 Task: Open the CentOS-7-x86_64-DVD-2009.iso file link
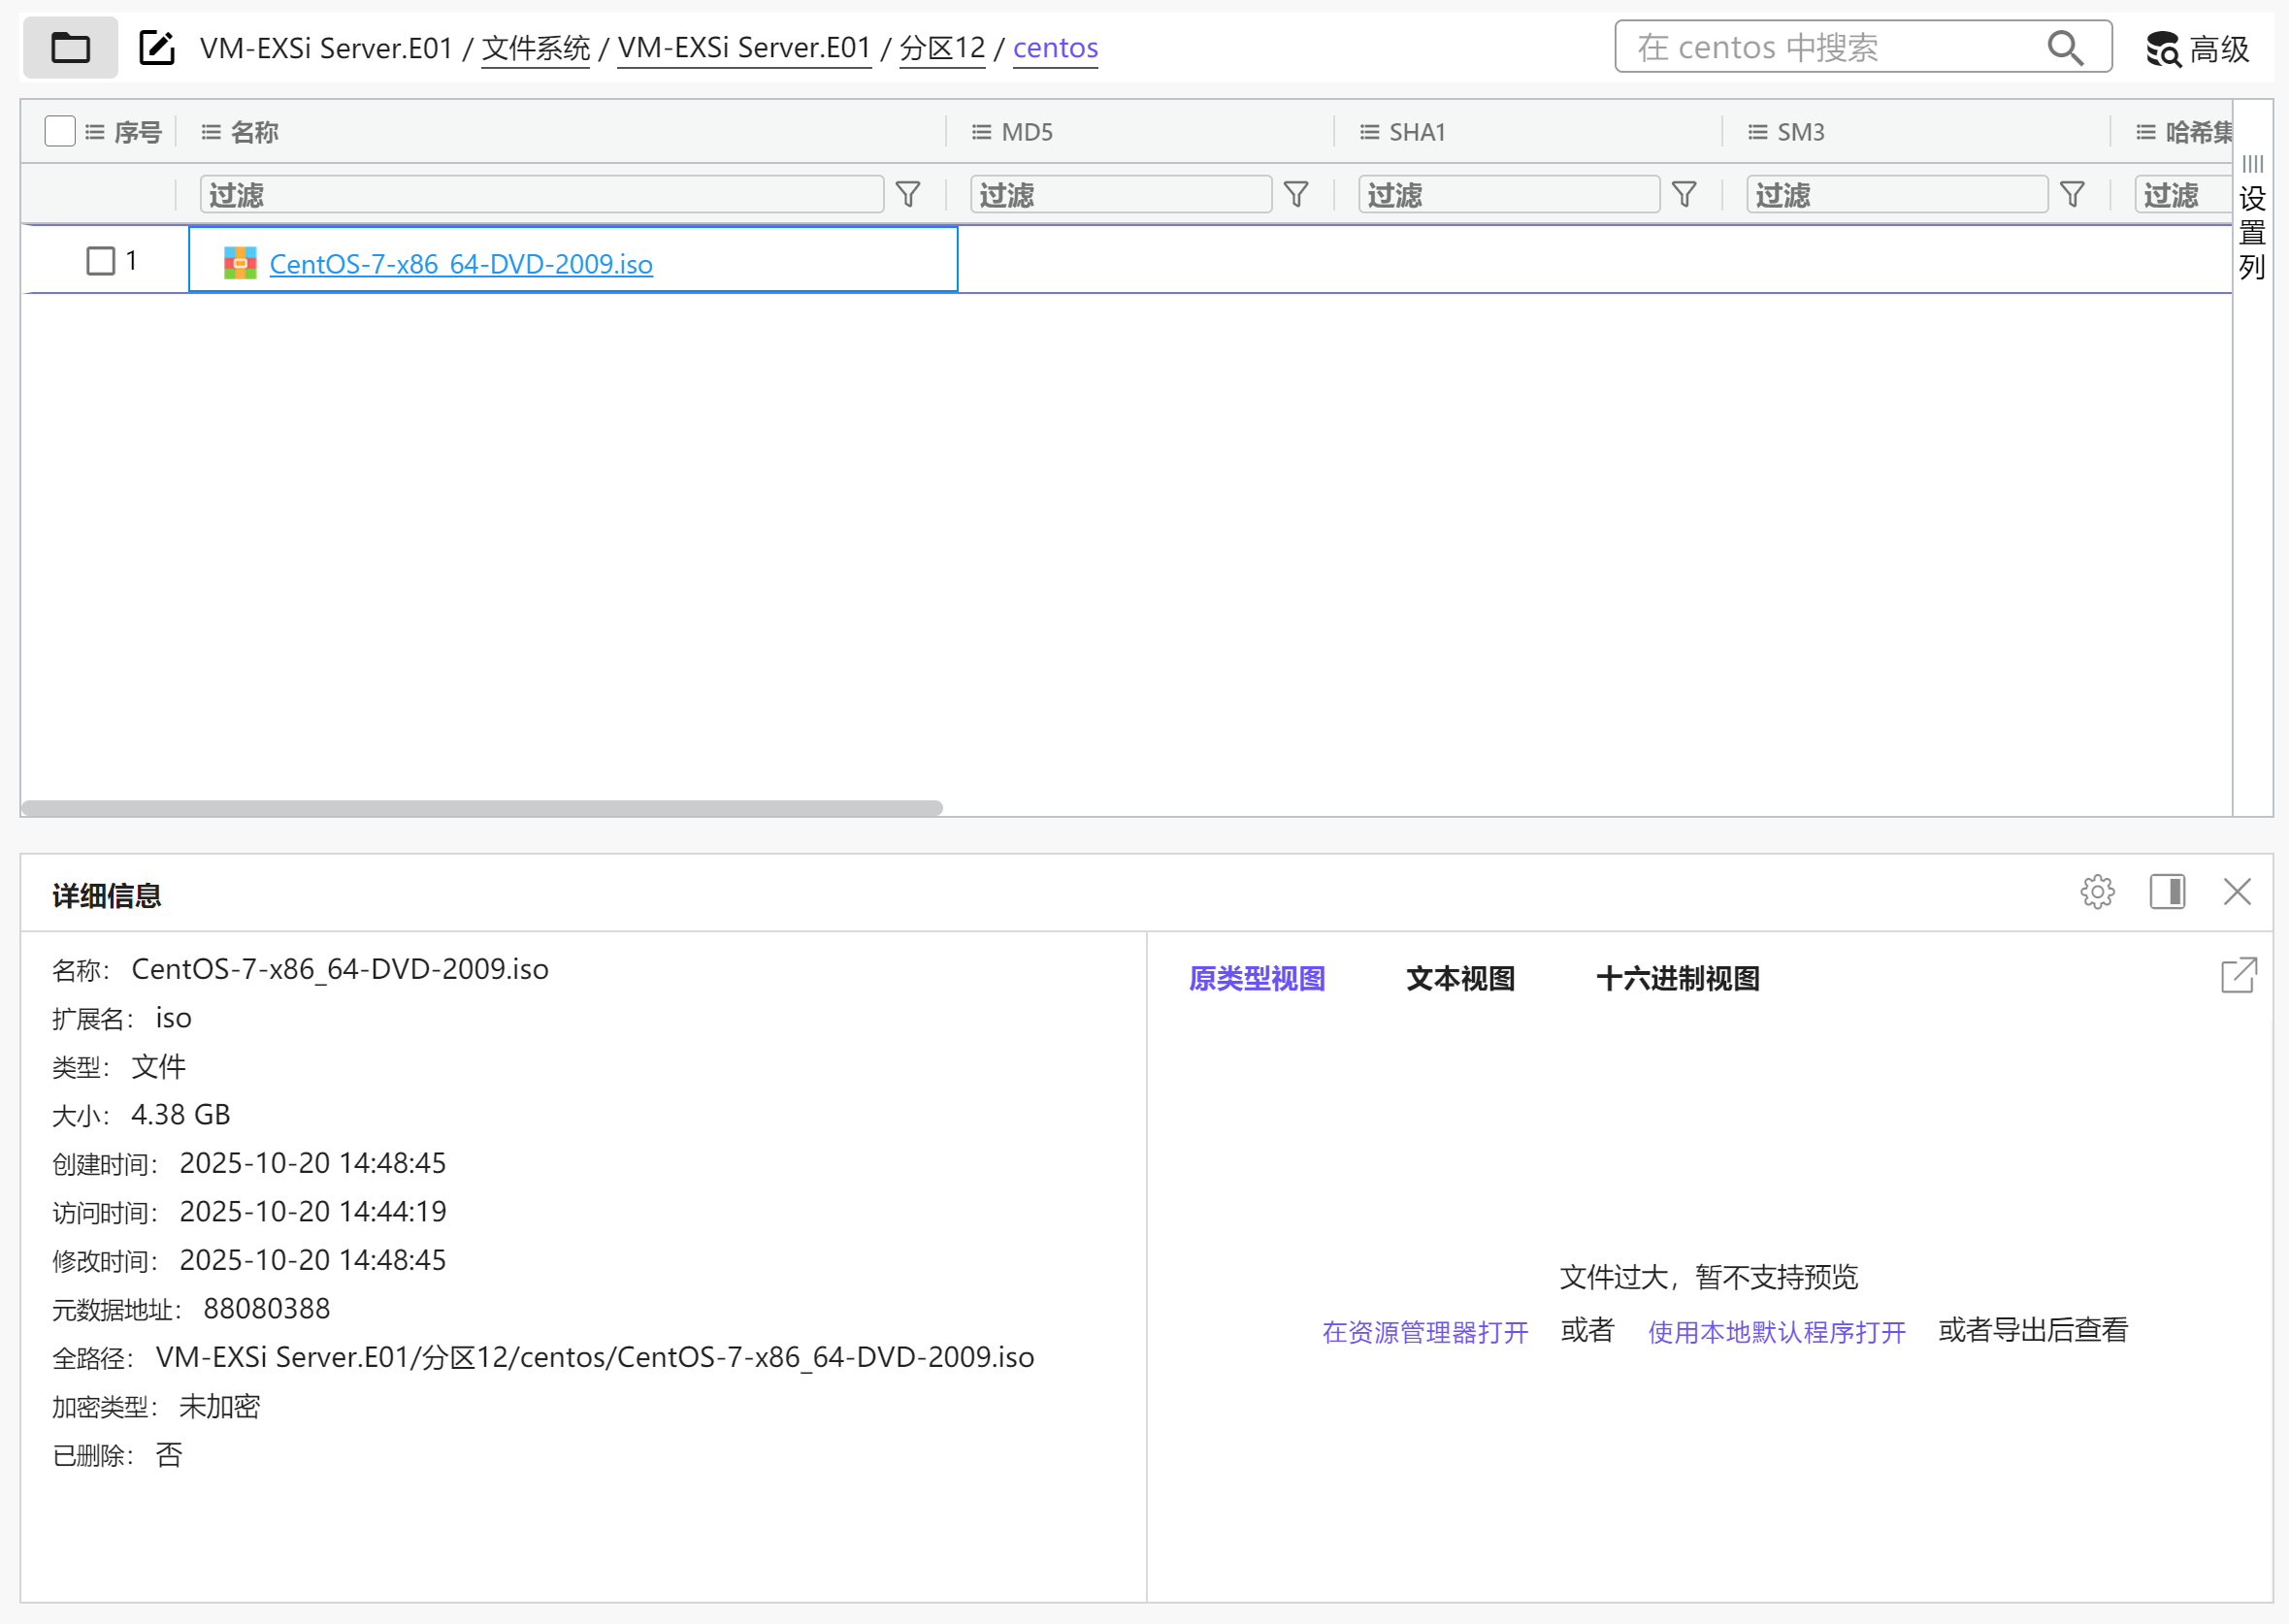point(460,264)
